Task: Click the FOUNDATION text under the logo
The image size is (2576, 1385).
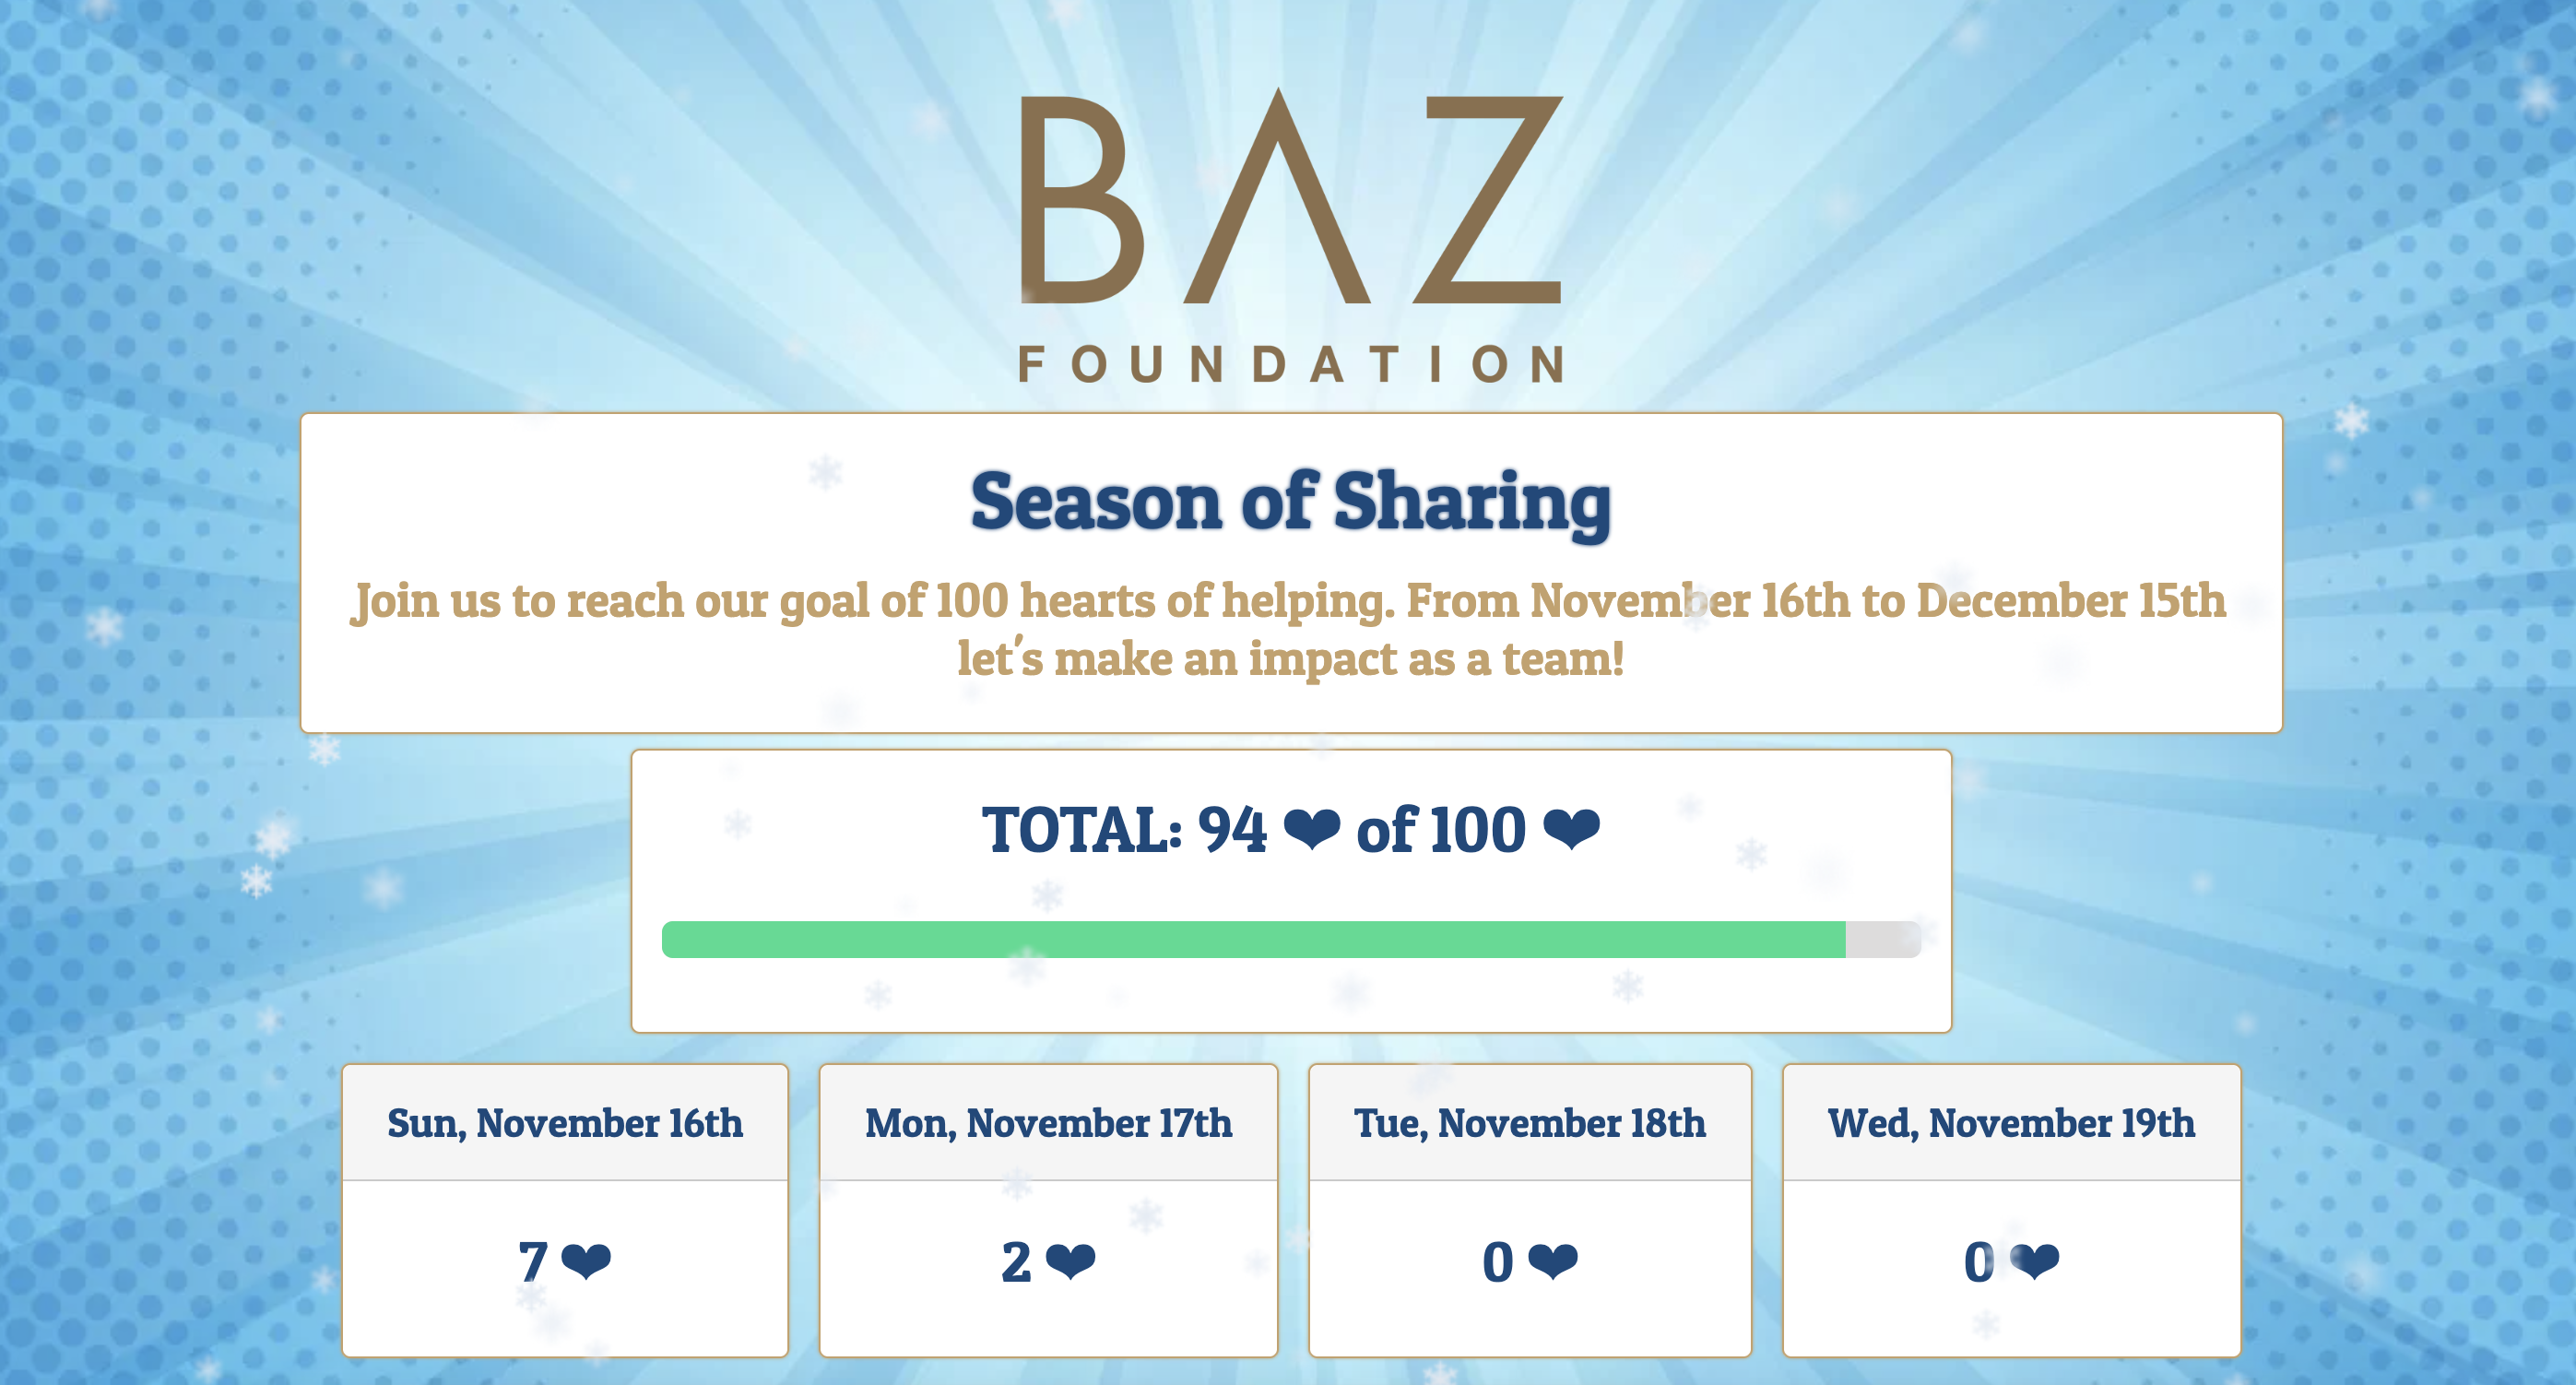Action: [1290, 364]
